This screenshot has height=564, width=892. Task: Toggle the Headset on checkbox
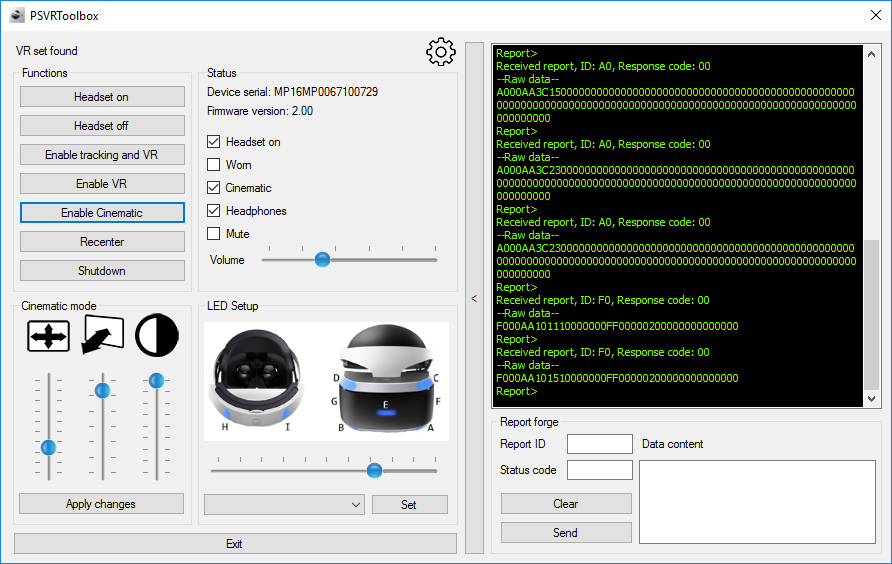click(x=213, y=142)
